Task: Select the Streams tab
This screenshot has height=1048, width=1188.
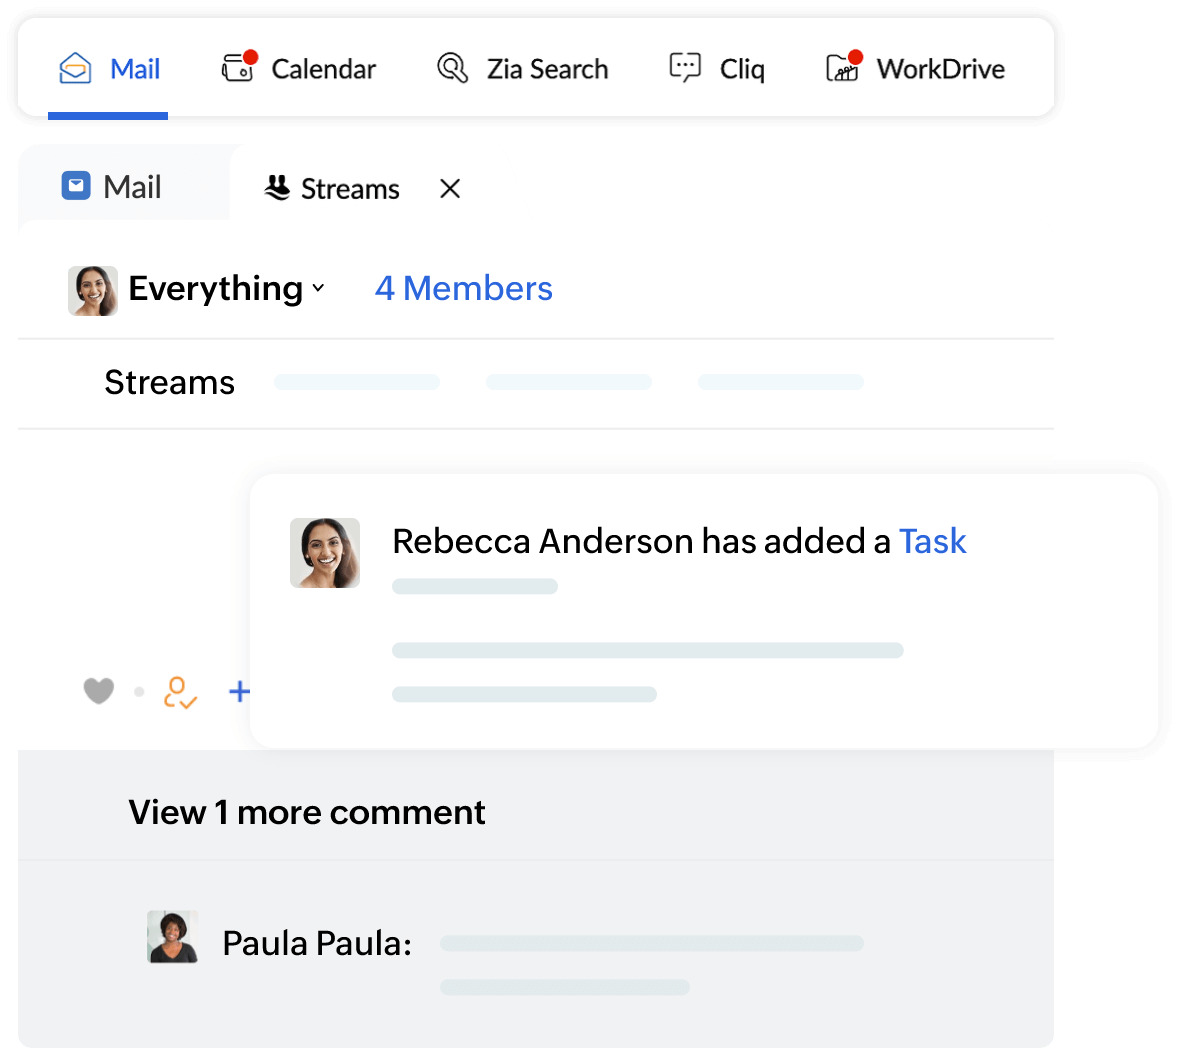Action: (349, 189)
